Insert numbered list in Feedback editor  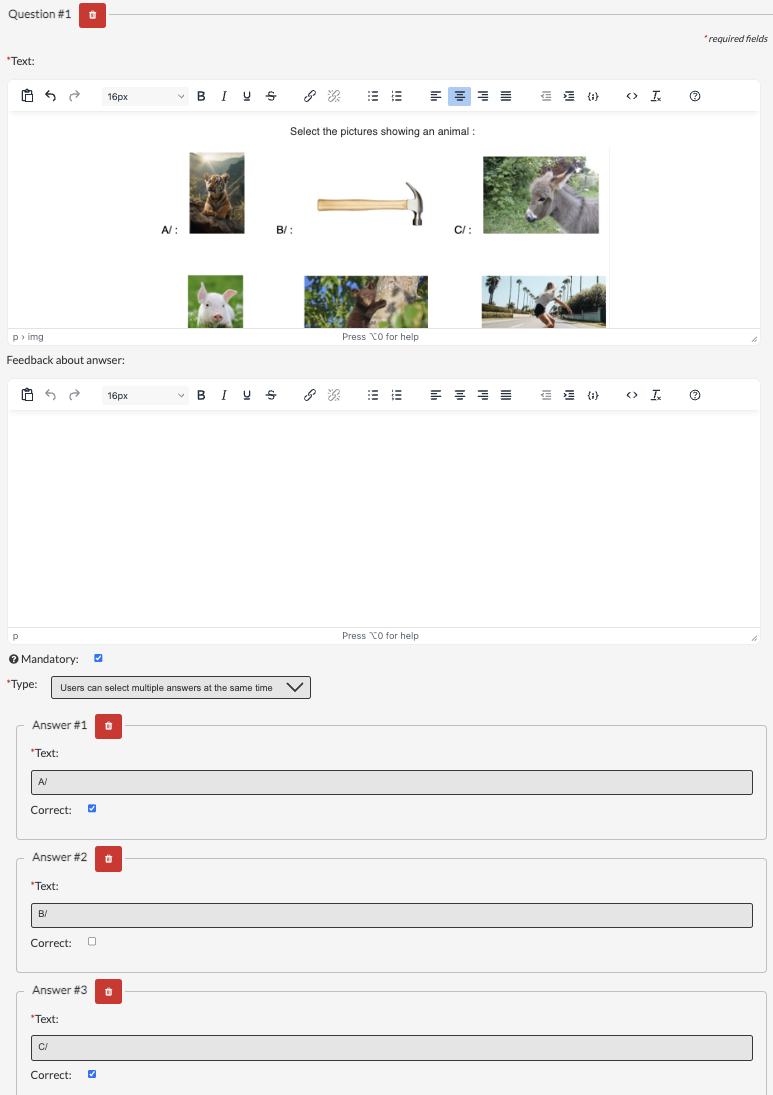pos(397,395)
